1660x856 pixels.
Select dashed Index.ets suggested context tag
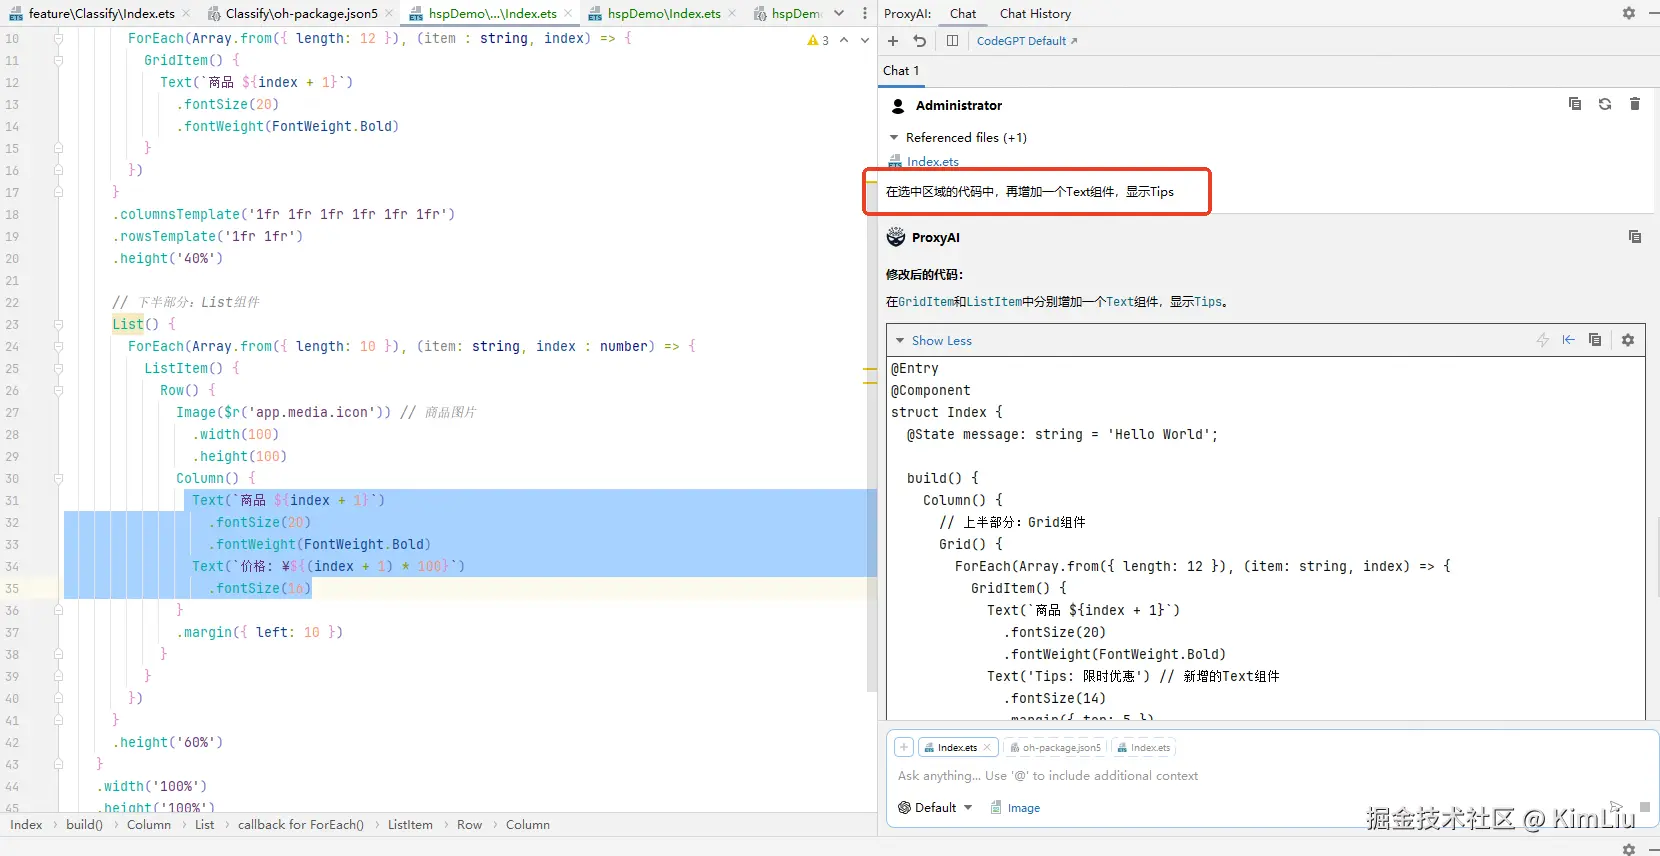point(1144,747)
